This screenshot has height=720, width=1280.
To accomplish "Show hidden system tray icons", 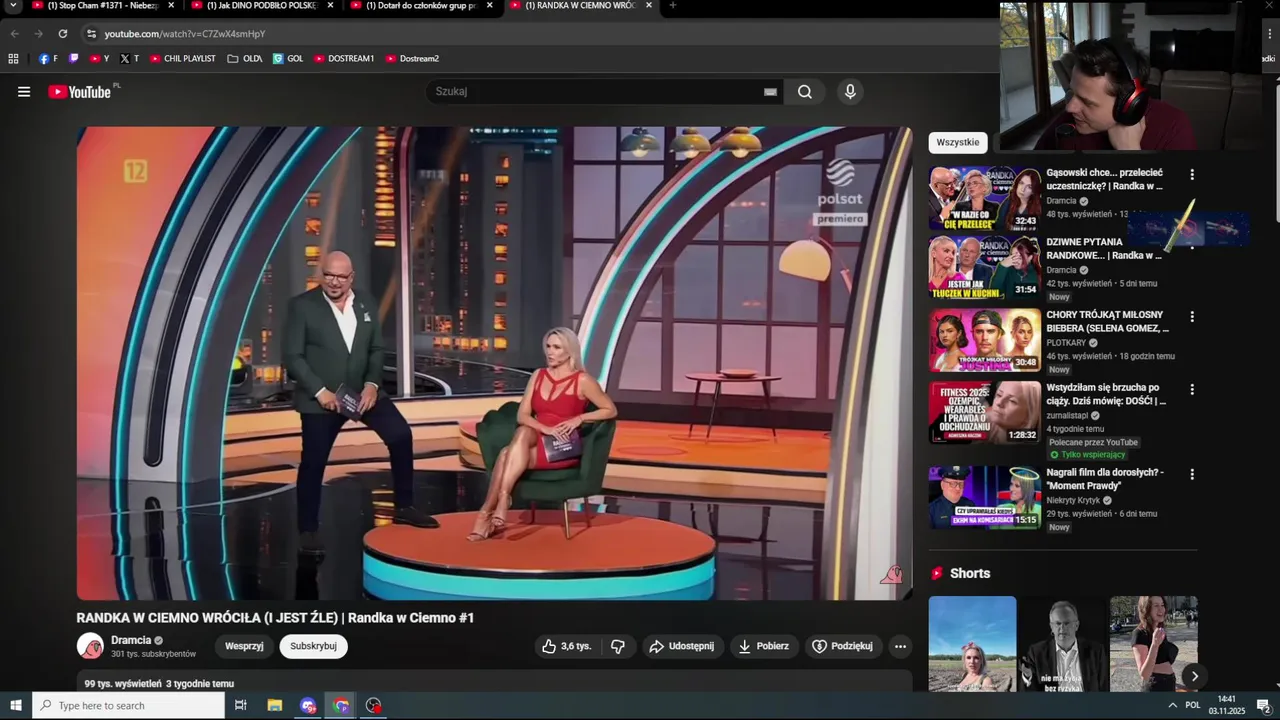I will pos(1172,706).
